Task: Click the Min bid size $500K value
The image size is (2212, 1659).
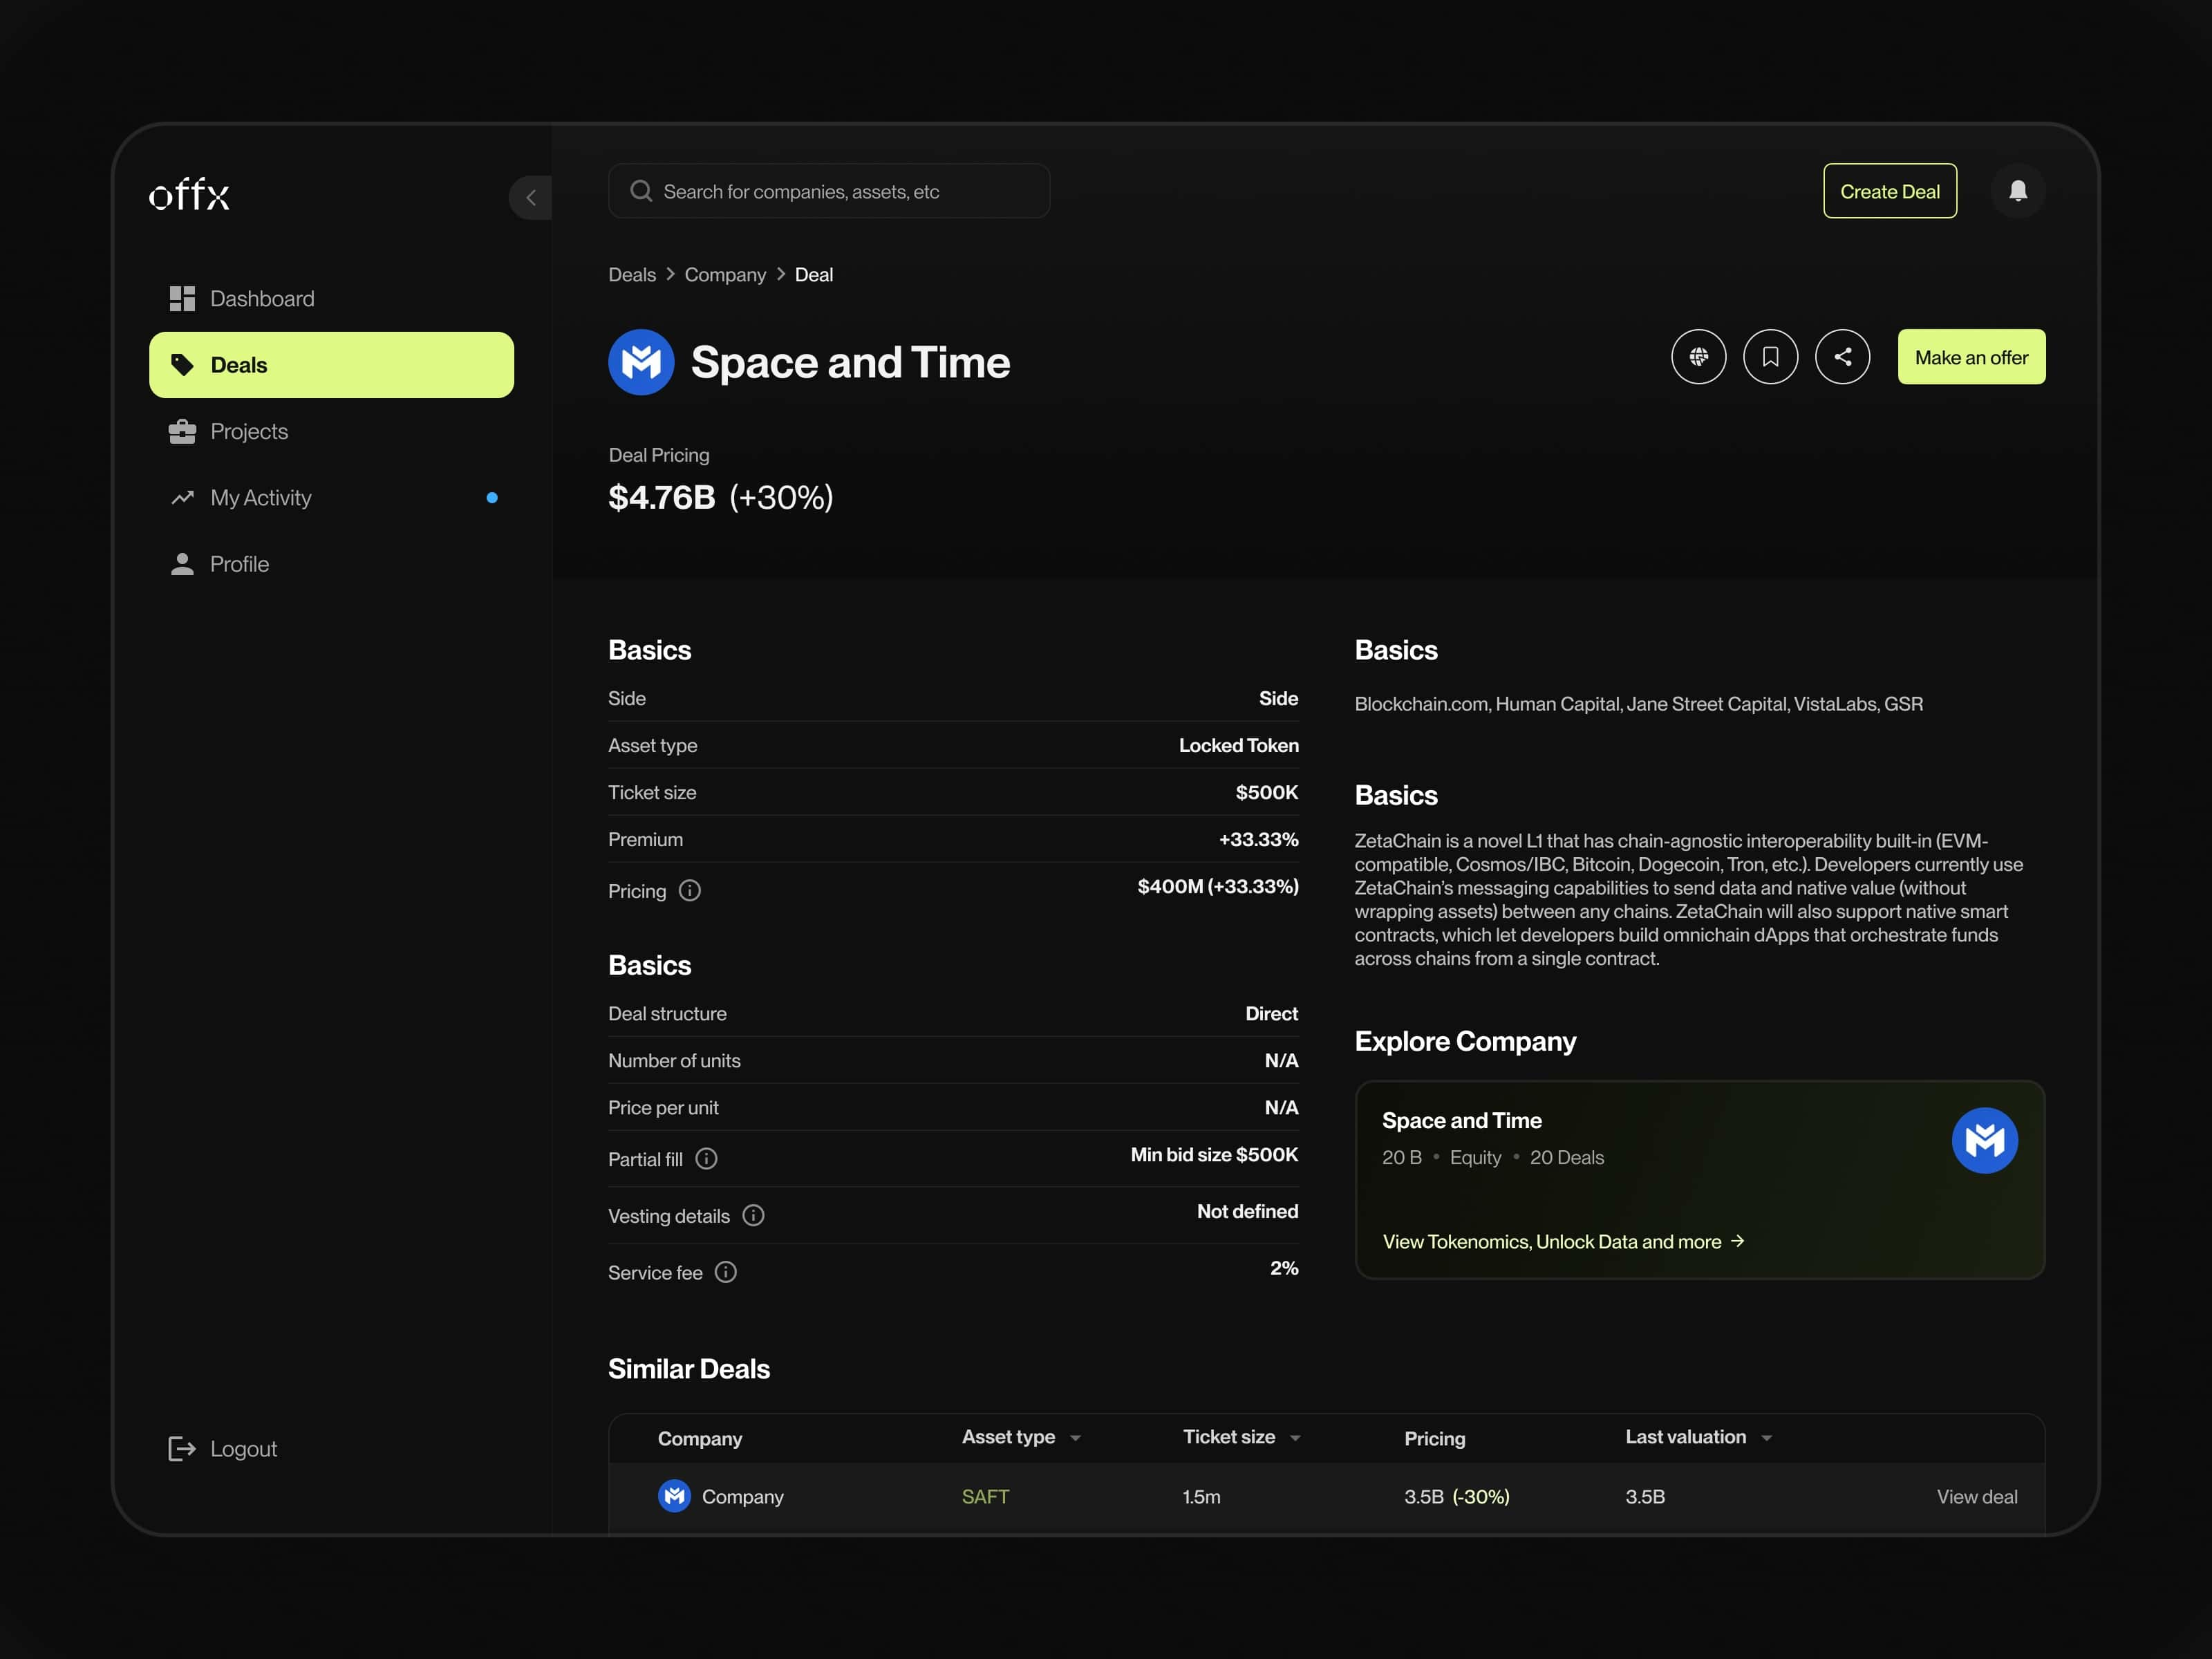Action: coord(1214,1154)
